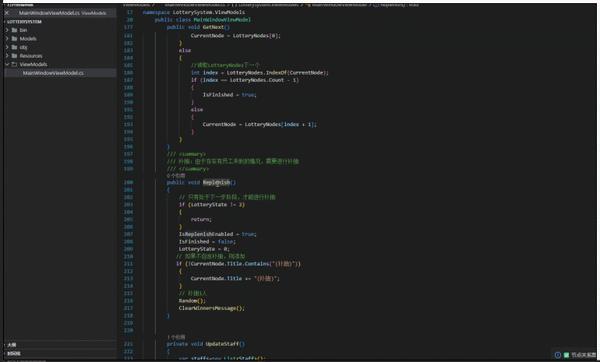Select the ViewModels folder label
This screenshot has width=600, height=362.
pos(33,64)
